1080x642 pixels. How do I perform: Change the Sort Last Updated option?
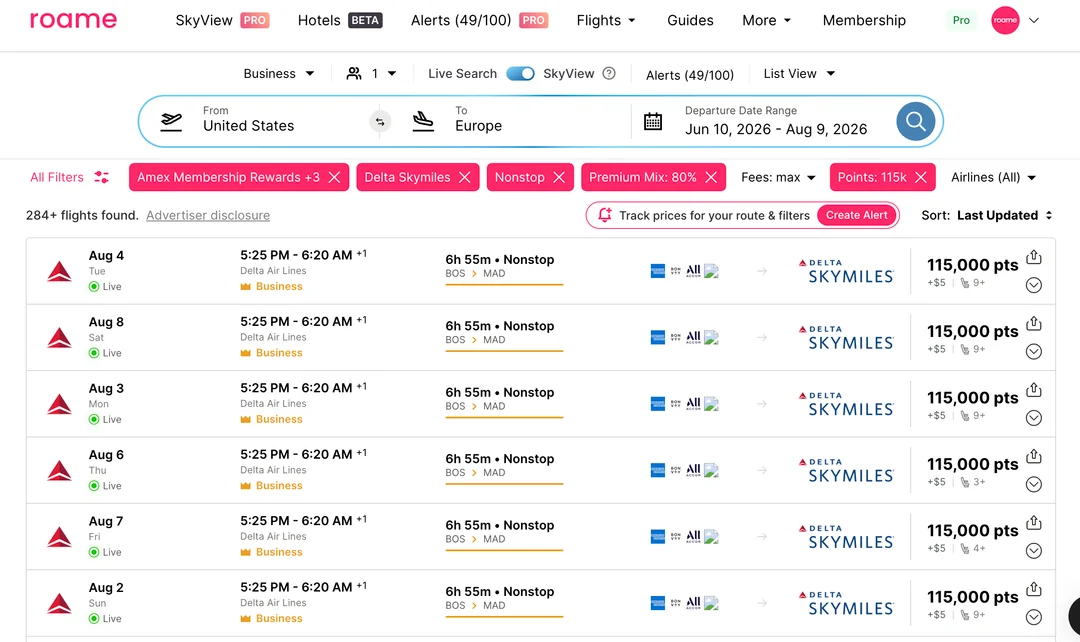(1004, 215)
